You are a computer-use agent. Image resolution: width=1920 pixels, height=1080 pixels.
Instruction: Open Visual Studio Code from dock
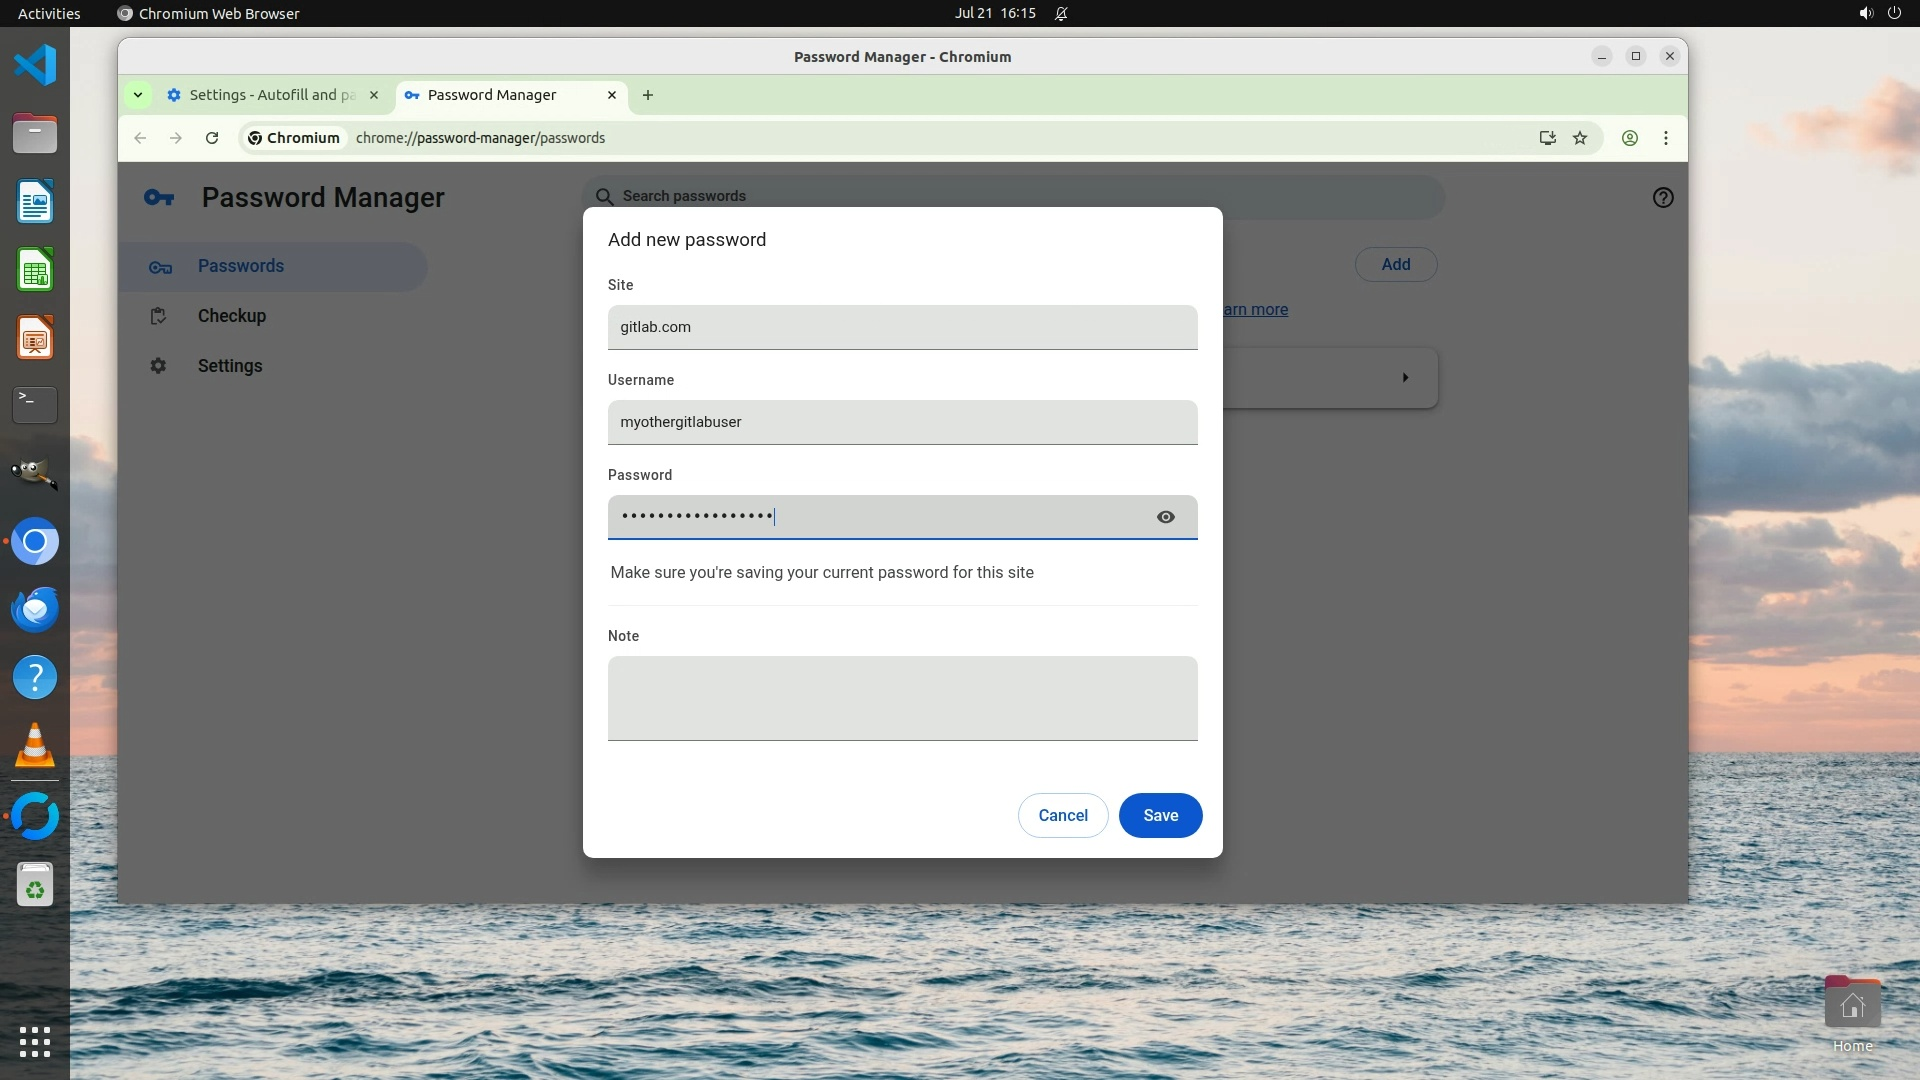[x=35, y=66]
